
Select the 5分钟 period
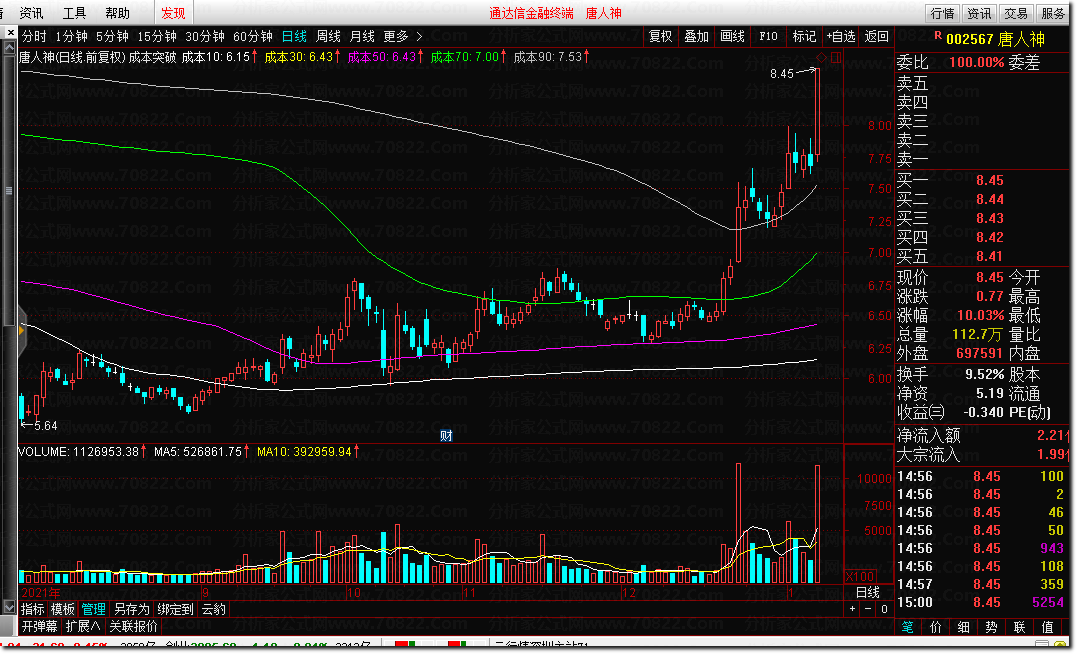[x=112, y=36]
